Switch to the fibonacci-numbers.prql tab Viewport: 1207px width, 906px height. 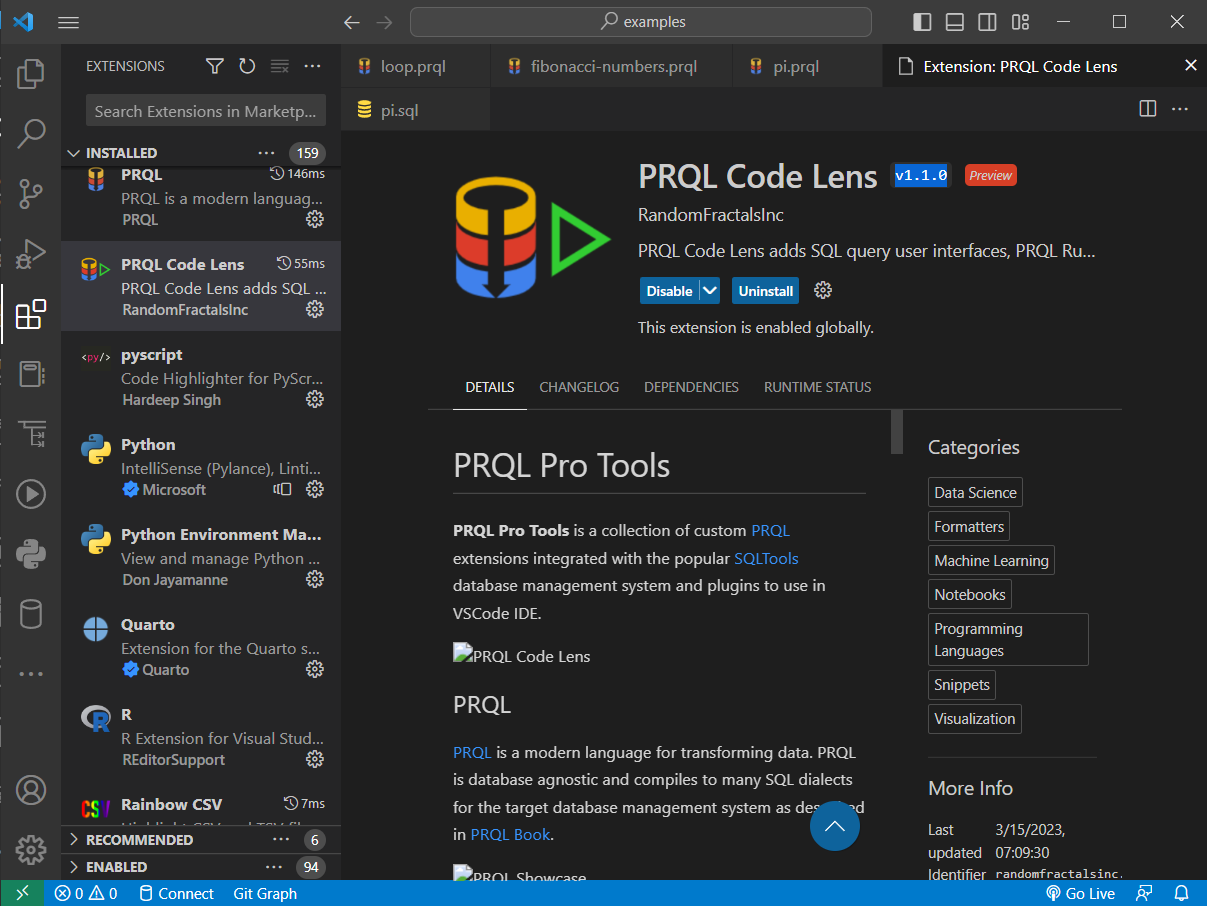click(611, 67)
